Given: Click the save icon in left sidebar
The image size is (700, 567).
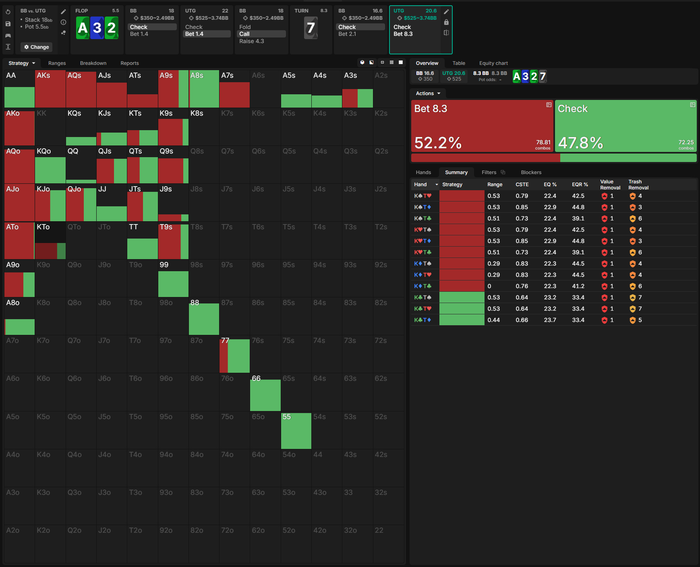Looking at the screenshot, I should coord(8,24).
